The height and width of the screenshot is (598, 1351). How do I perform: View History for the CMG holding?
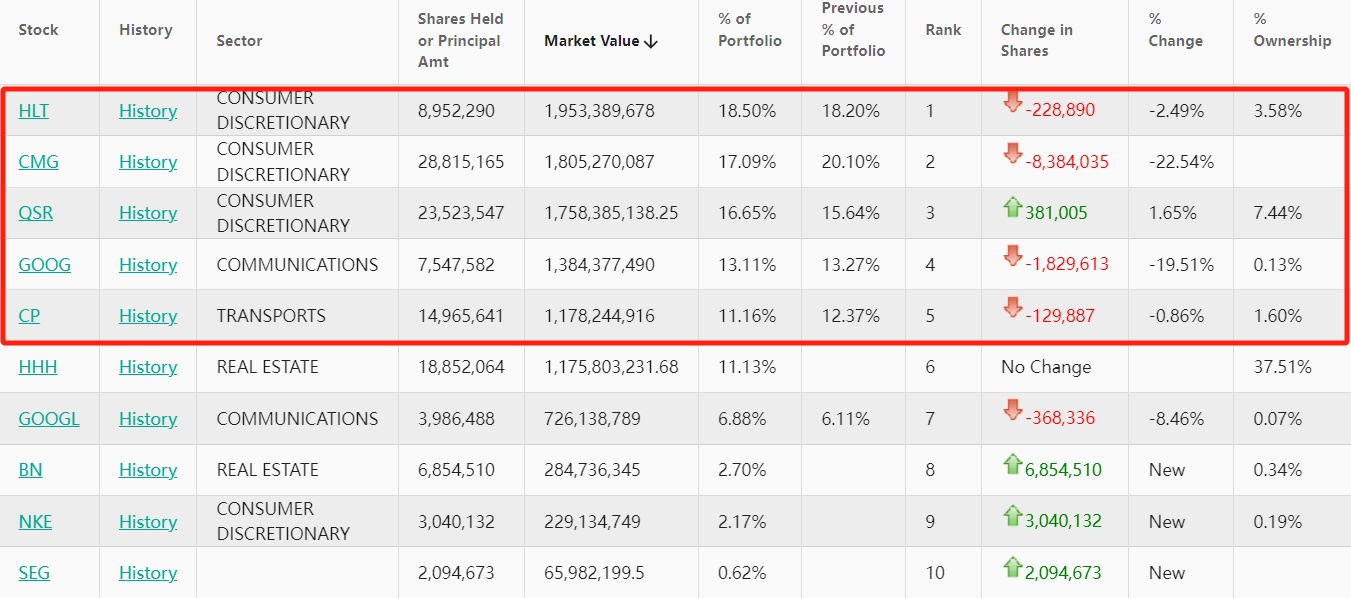coord(148,162)
